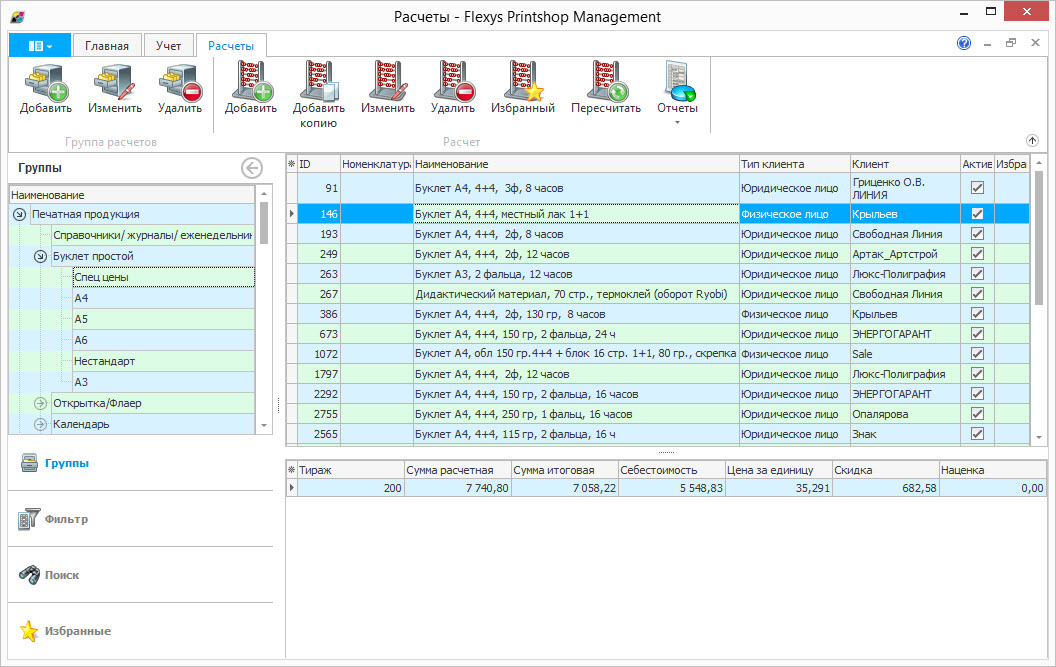The width and height of the screenshot is (1056, 667).
Task: Collapse the Буклет простой tree node
Action: click(x=40, y=256)
